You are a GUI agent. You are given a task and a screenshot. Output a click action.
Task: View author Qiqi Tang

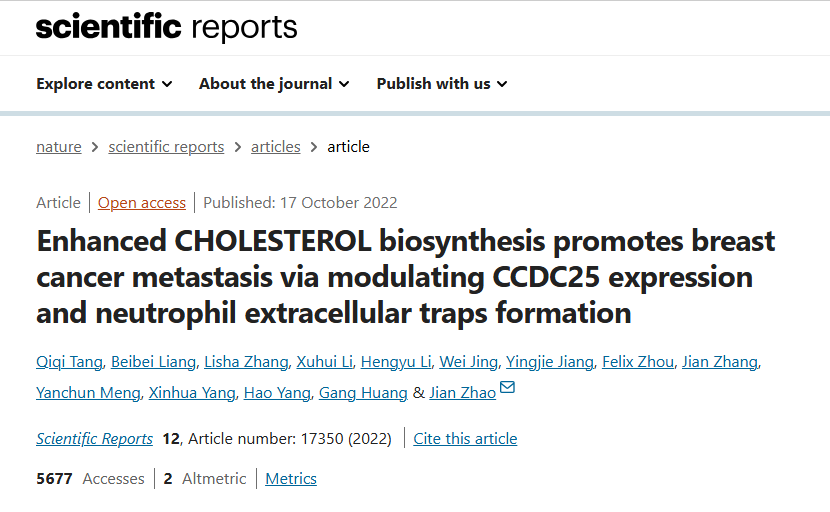pos(69,362)
